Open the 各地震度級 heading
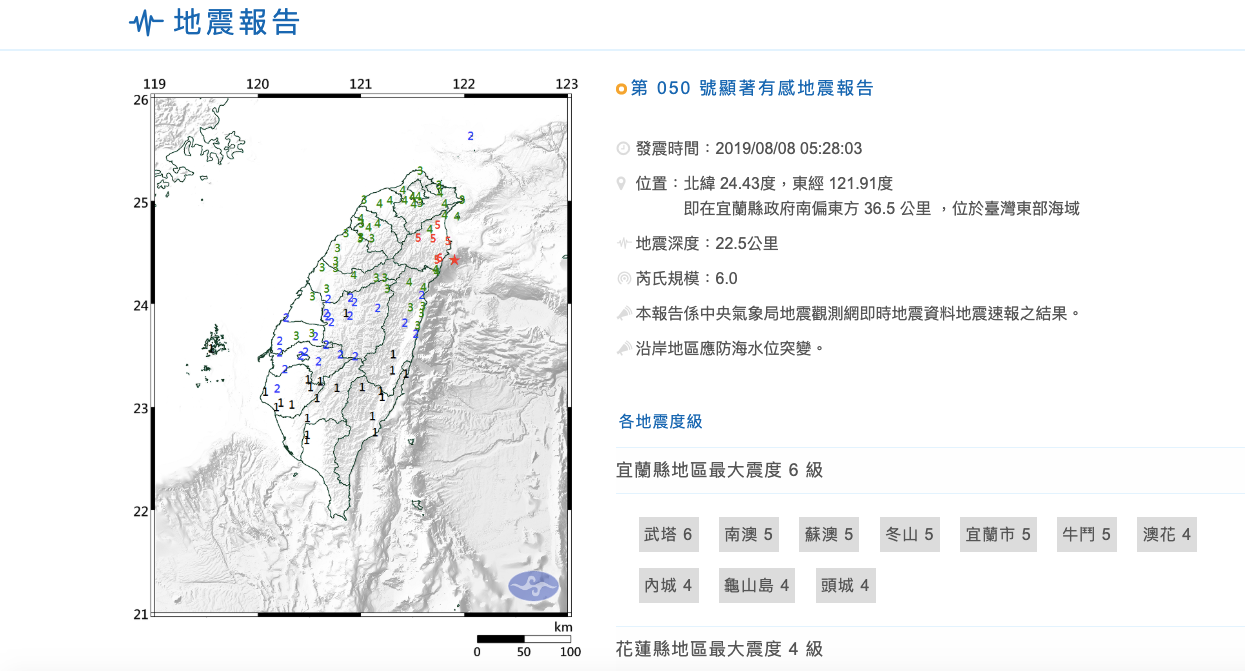 (660, 421)
